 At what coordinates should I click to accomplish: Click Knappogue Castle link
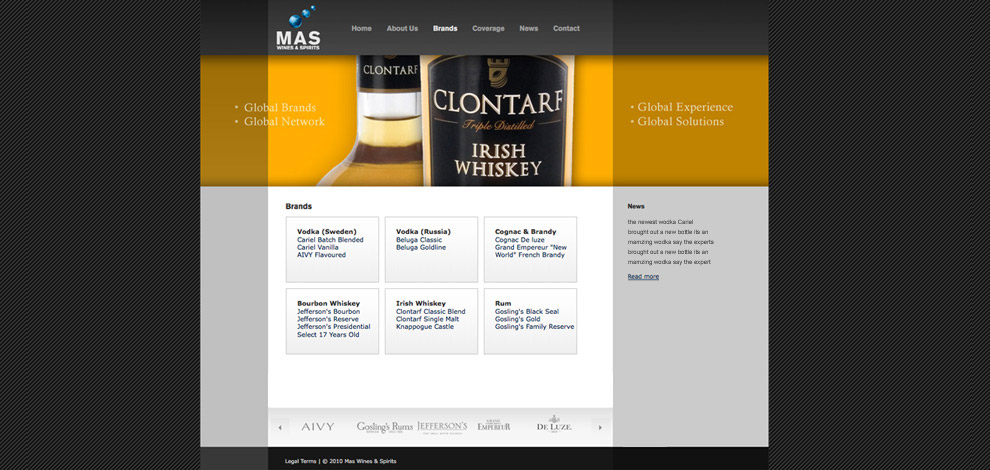pos(425,327)
